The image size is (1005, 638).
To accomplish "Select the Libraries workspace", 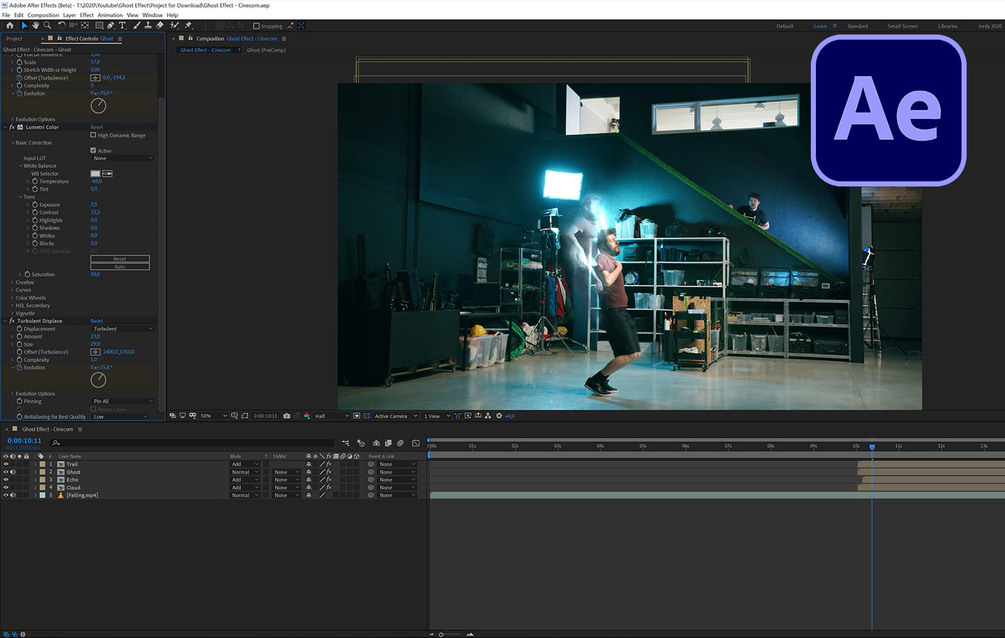I will (947, 26).
